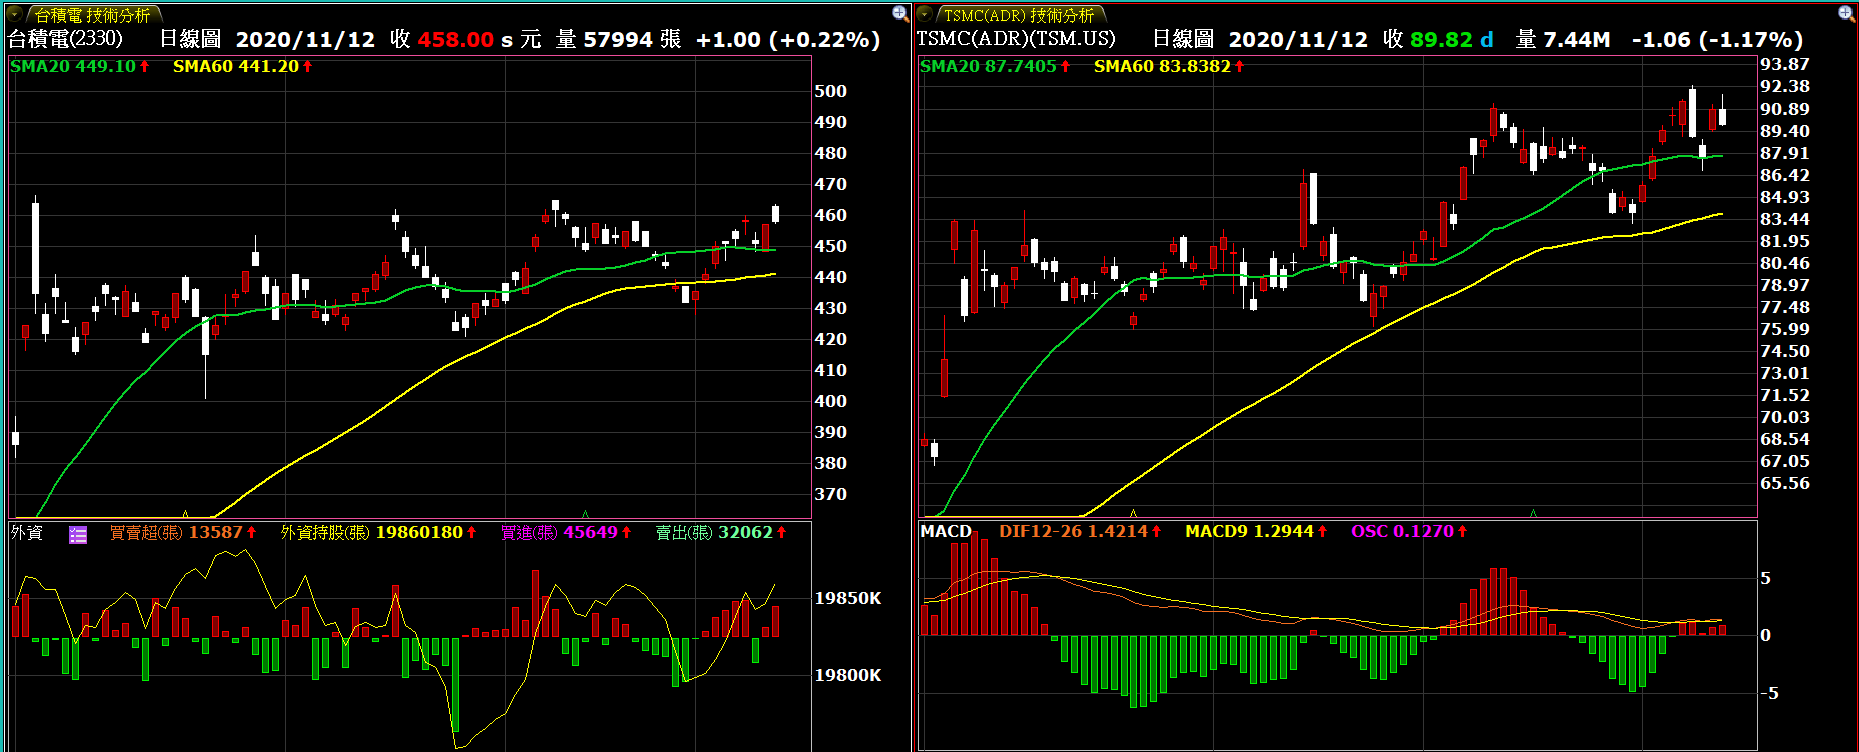Screen dimensions: 1859x752
Task: Click the 19850K axis label
Action: (x=848, y=598)
